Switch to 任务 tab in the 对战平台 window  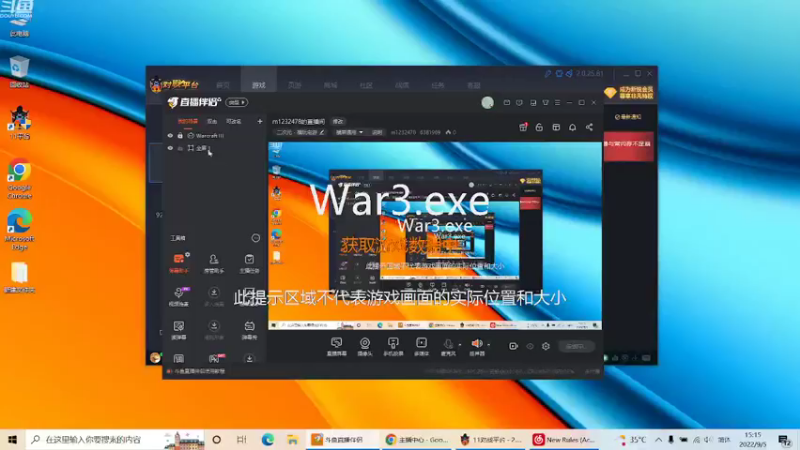(x=438, y=85)
